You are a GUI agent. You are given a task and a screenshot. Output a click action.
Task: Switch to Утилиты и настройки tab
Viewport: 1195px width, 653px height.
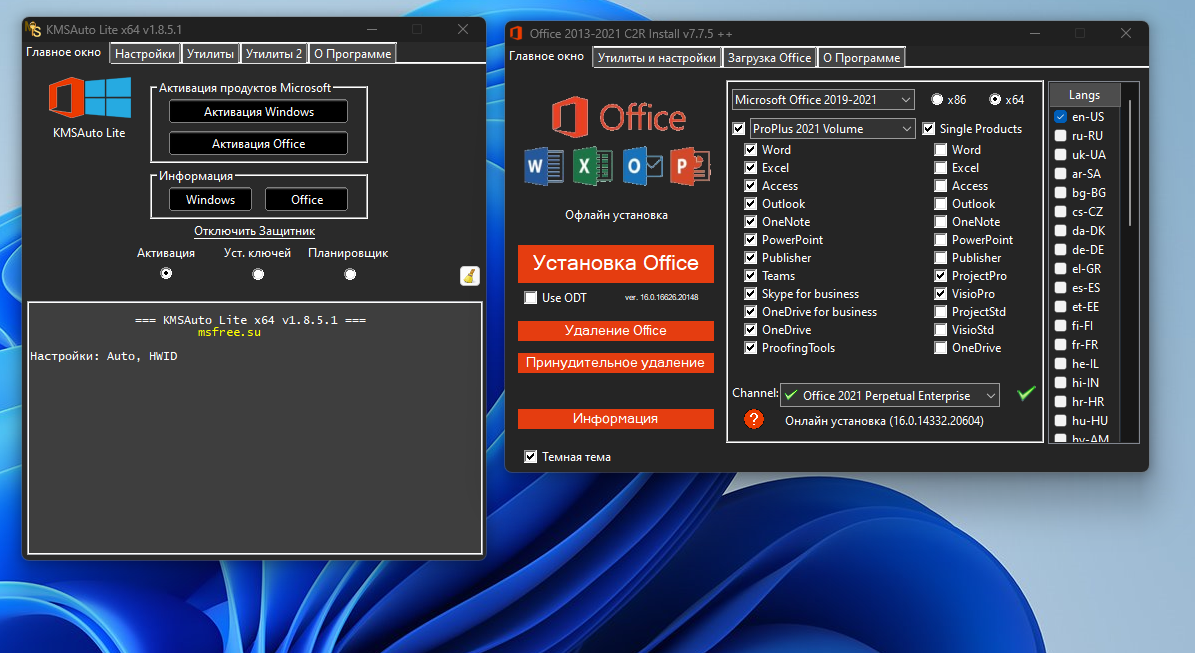click(x=657, y=58)
